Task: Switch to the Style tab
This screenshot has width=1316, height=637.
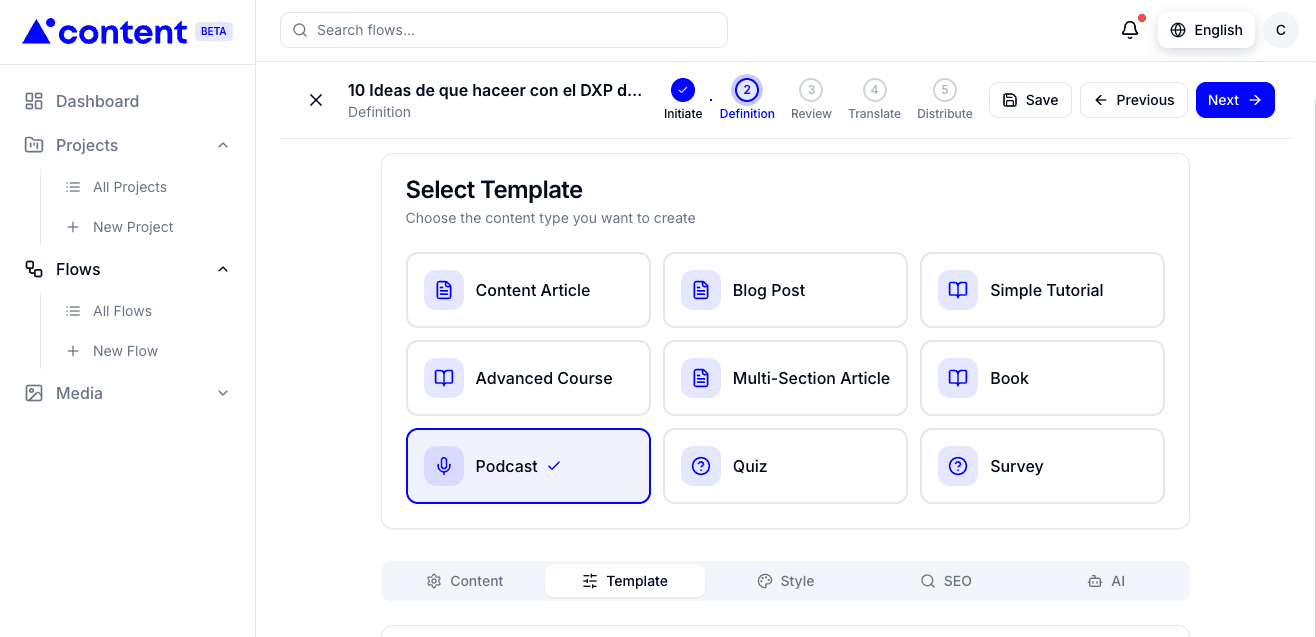Action: click(786, 580)
